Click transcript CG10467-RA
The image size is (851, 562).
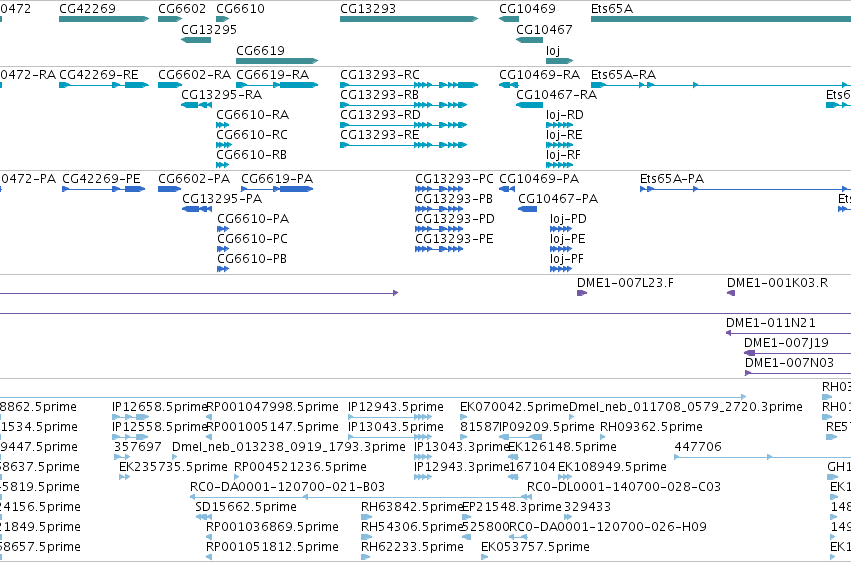pyautogui.click(x=529, y=105)
